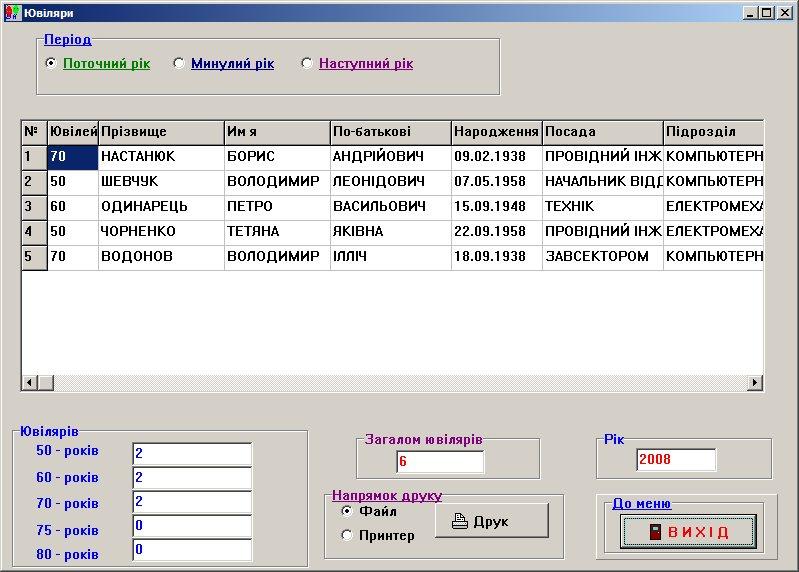Click the horizontal scrollbar thumb
The width and height of the screenshot is (799, 572).
(46, 382)
